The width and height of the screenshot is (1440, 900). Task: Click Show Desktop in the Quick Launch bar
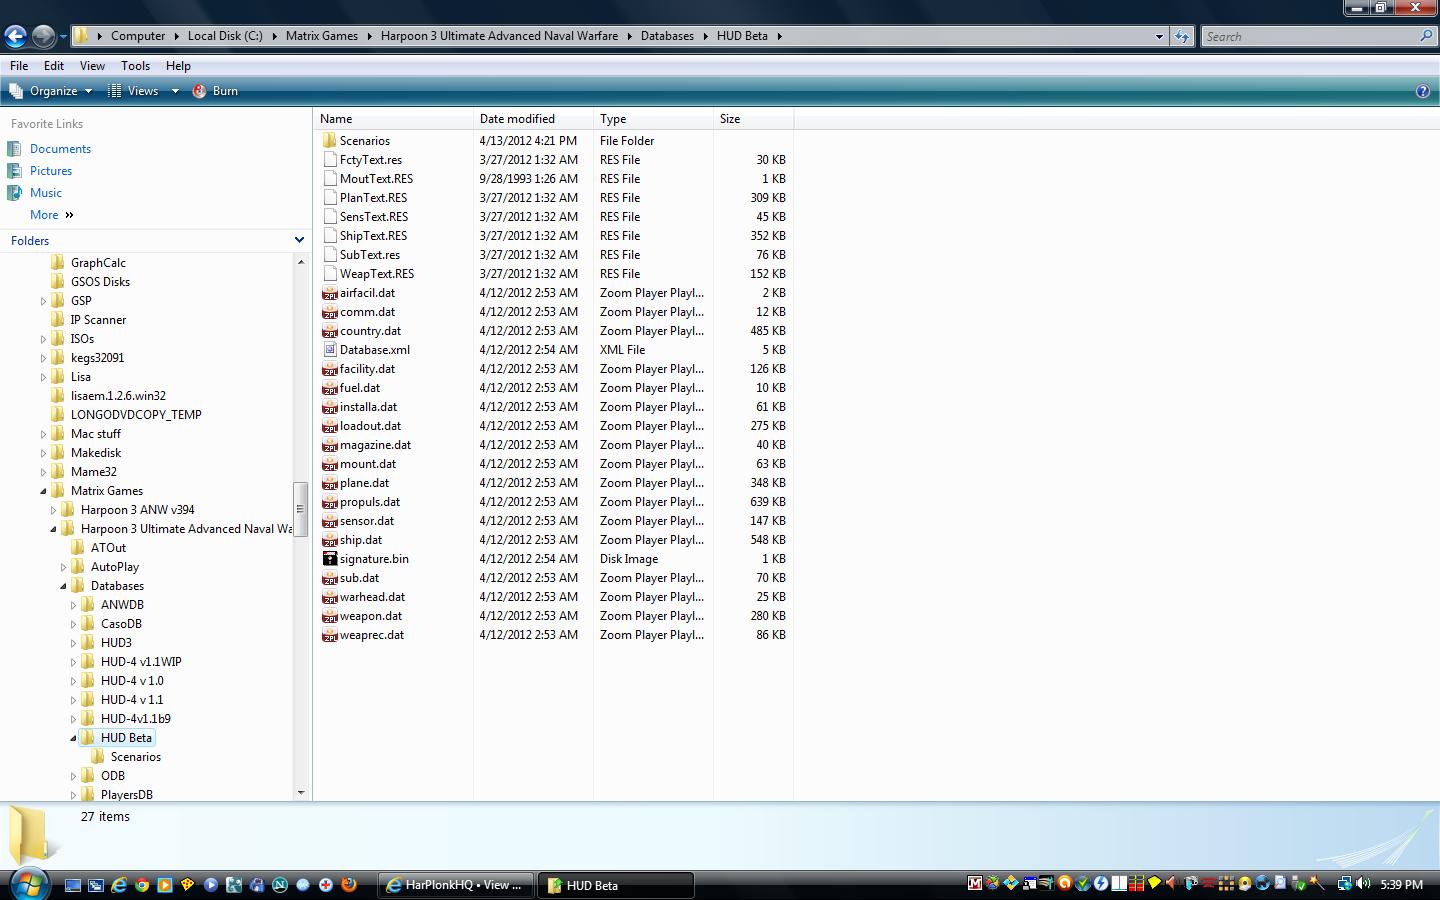pos(73,885)
